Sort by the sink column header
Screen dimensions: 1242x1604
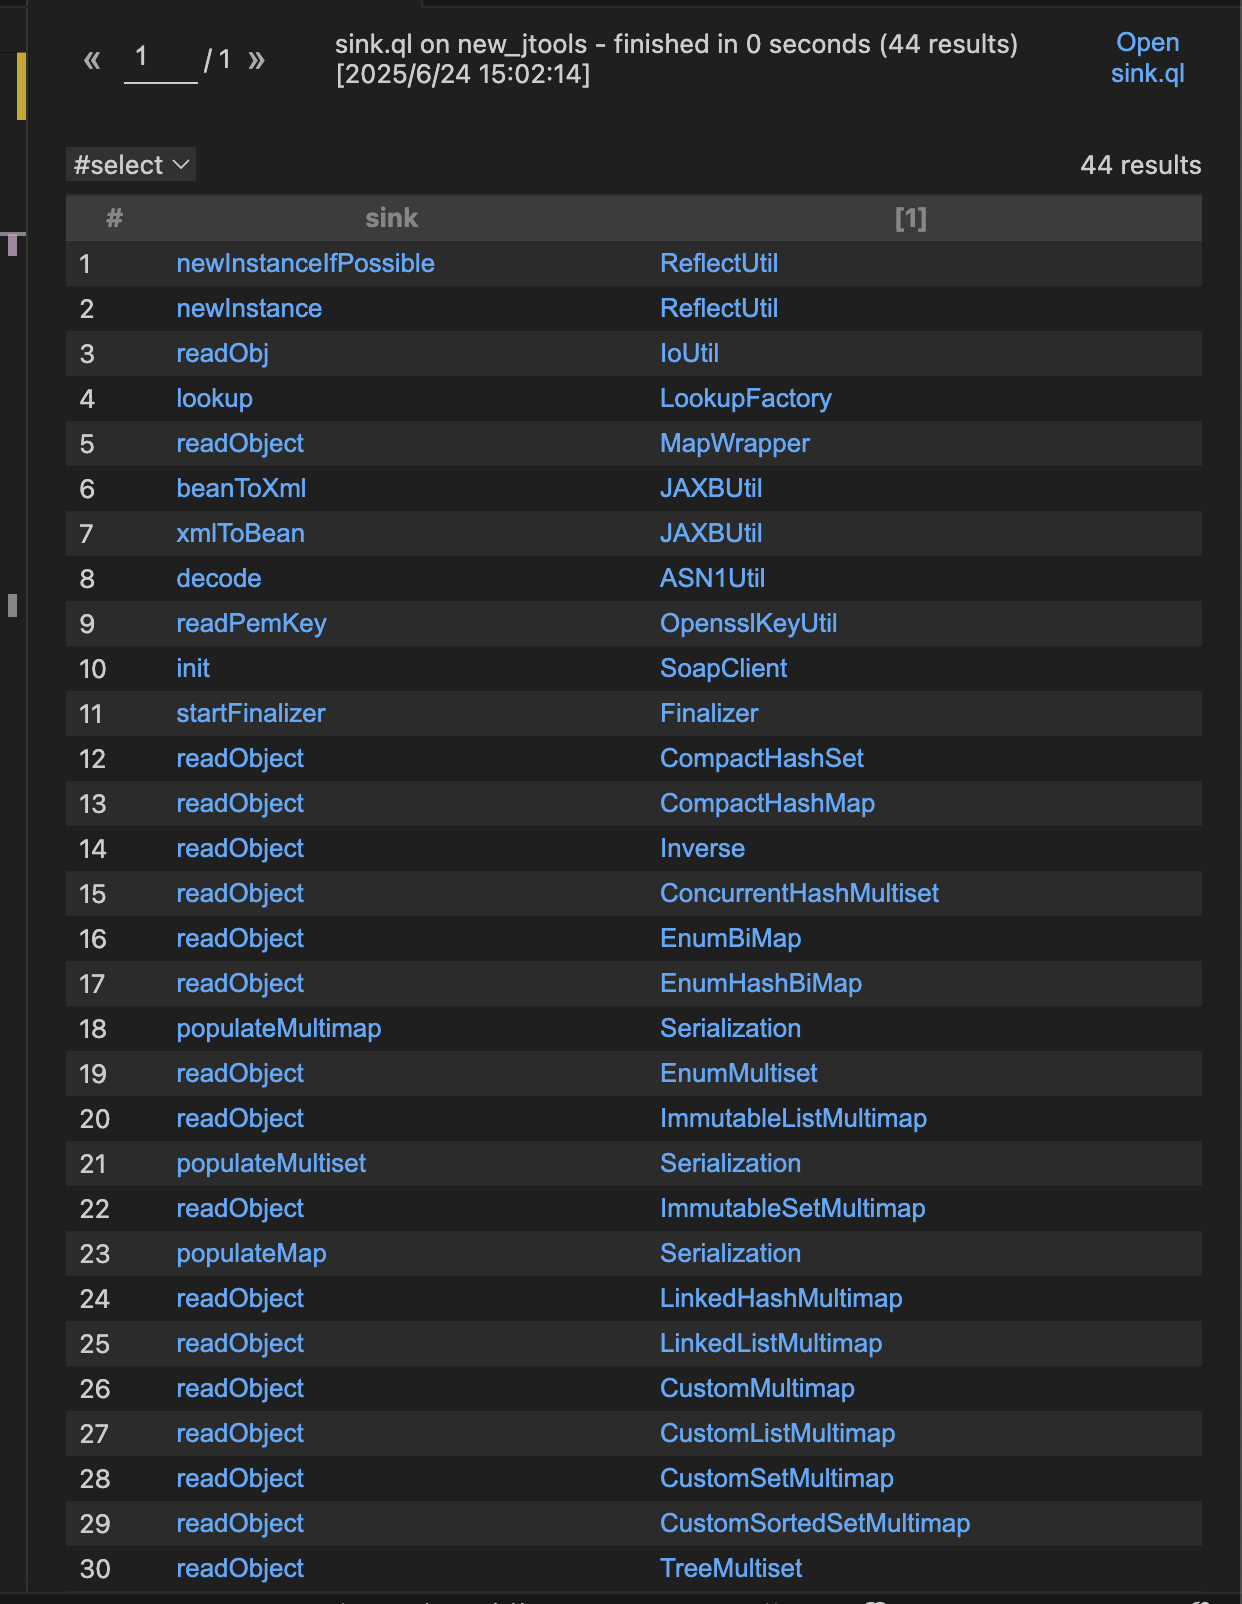coord(391,218)
